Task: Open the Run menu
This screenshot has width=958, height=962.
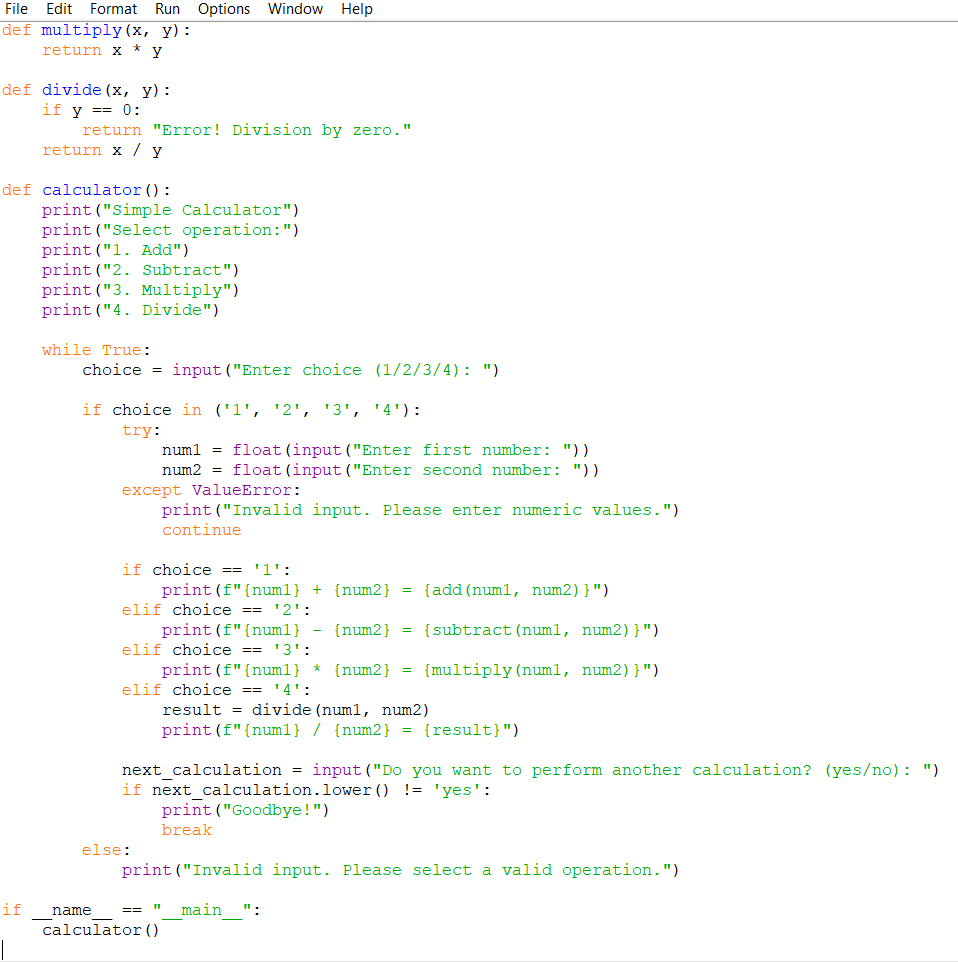Action: click(x=167, y=9)
